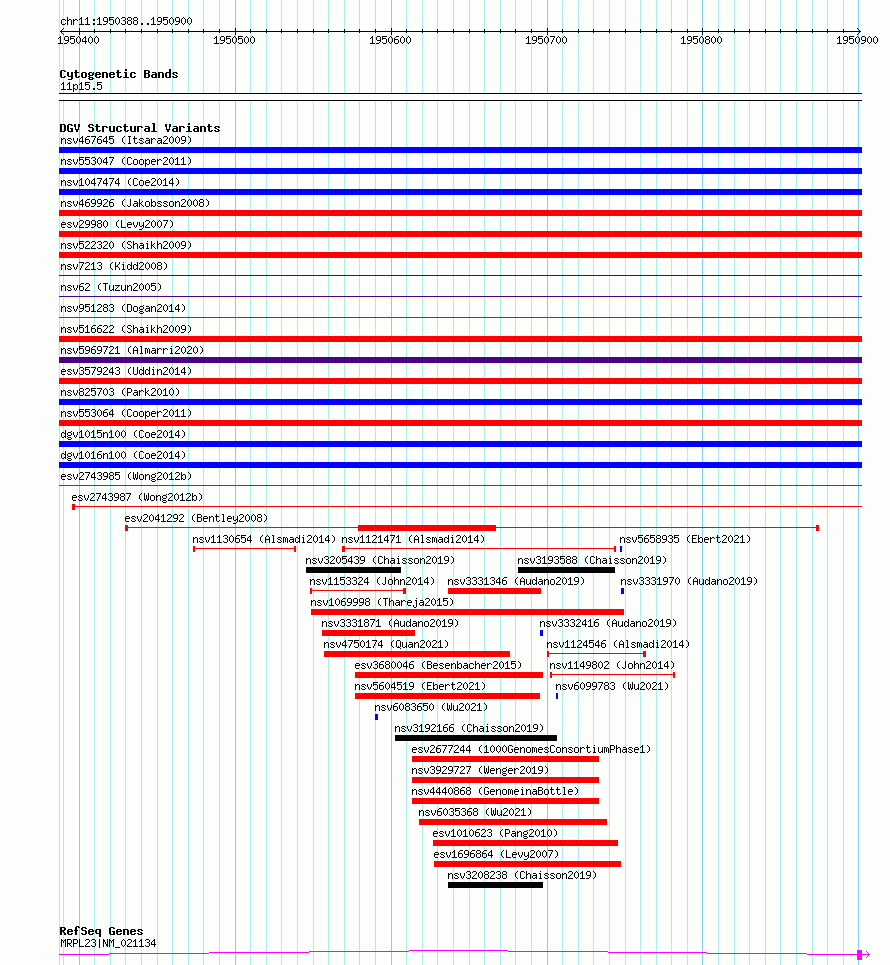Click the 1950600 ruler tick label
This screenshot has width=890, height=965.
click(x=390, y=40)
